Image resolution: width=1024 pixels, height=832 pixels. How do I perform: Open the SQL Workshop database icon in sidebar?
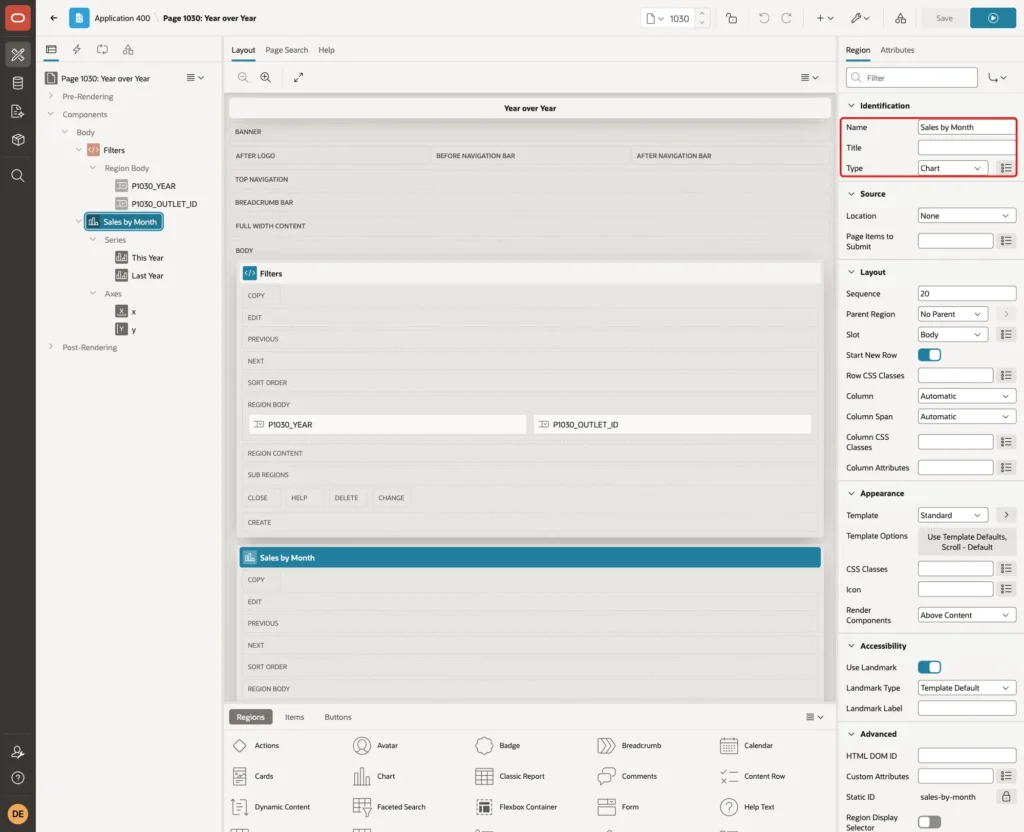tap(18, 83)
